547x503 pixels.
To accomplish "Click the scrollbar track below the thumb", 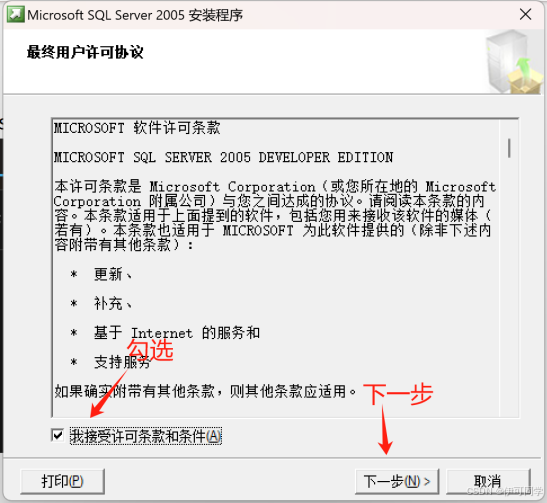I will [x=509, y=286].
